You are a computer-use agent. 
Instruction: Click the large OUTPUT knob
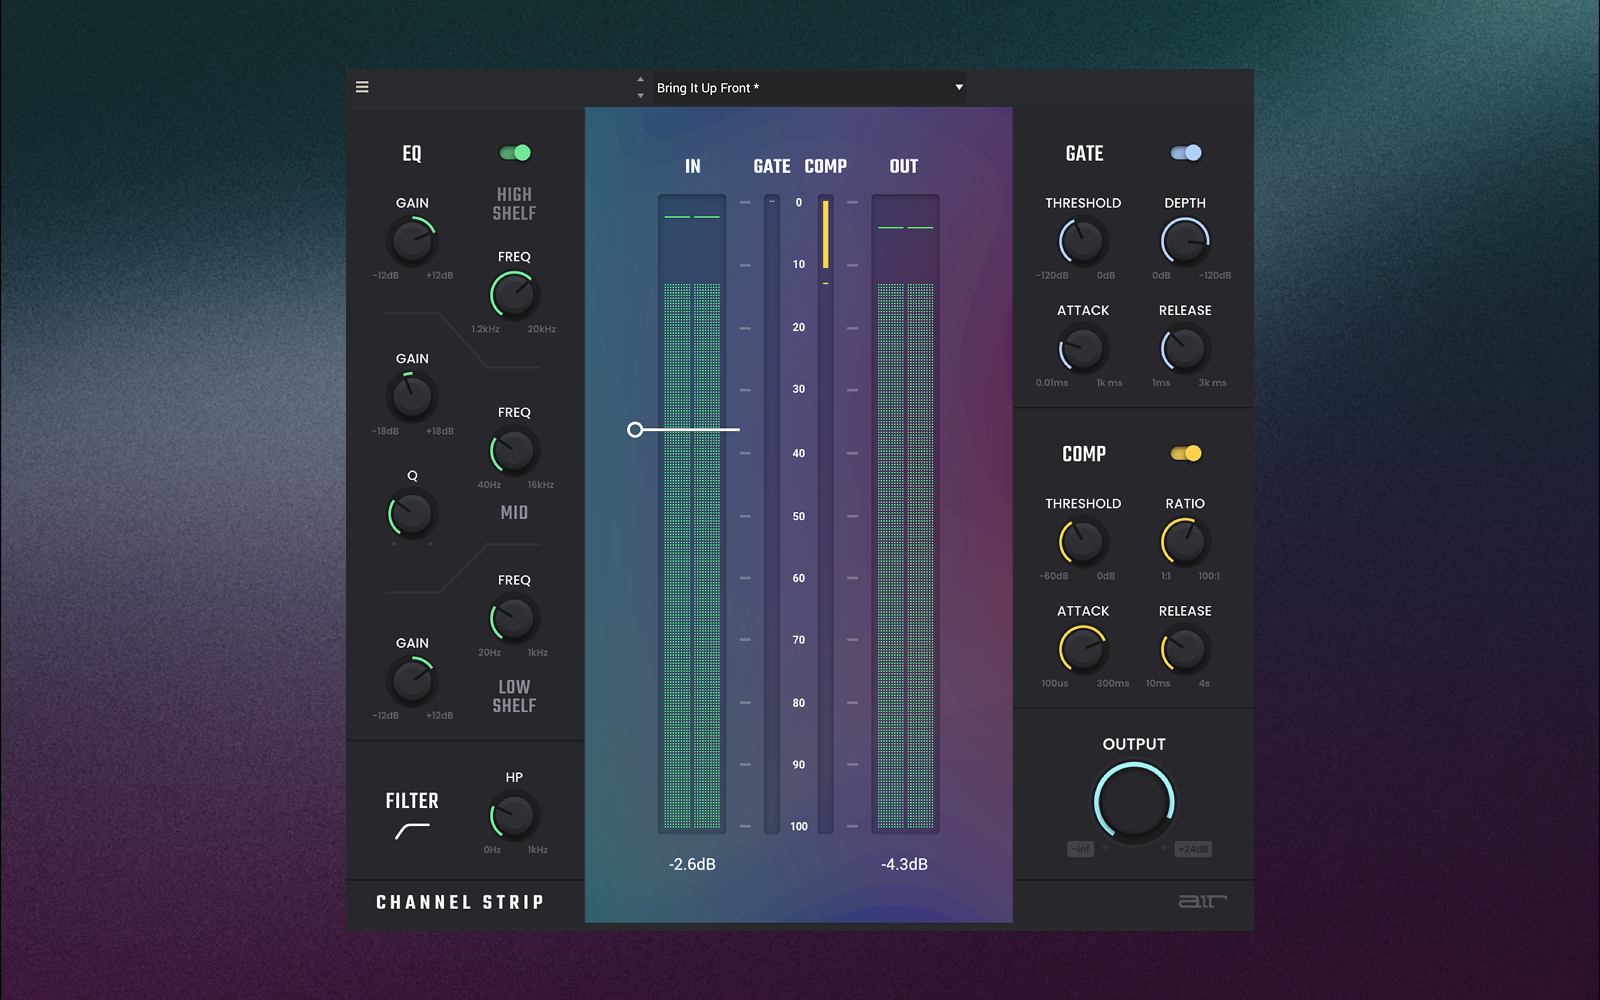(1134, 802)
